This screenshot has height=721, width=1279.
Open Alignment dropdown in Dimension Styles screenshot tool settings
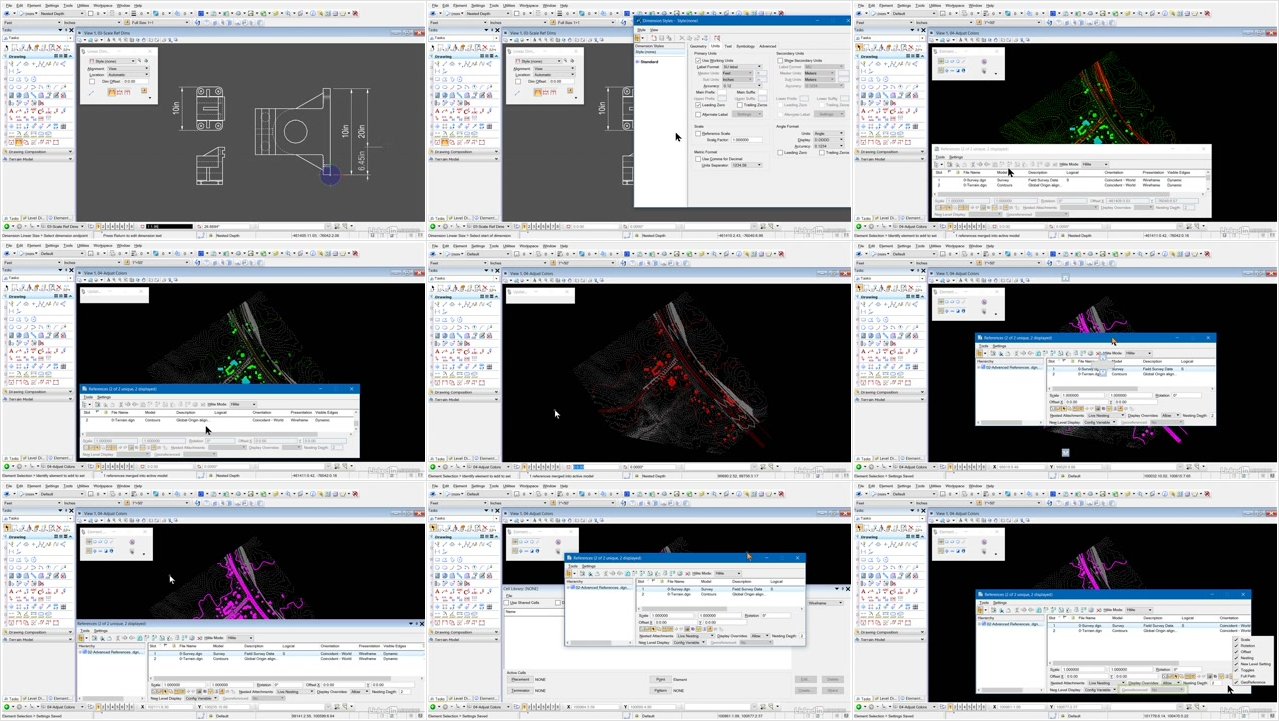(x=554, y=68)
